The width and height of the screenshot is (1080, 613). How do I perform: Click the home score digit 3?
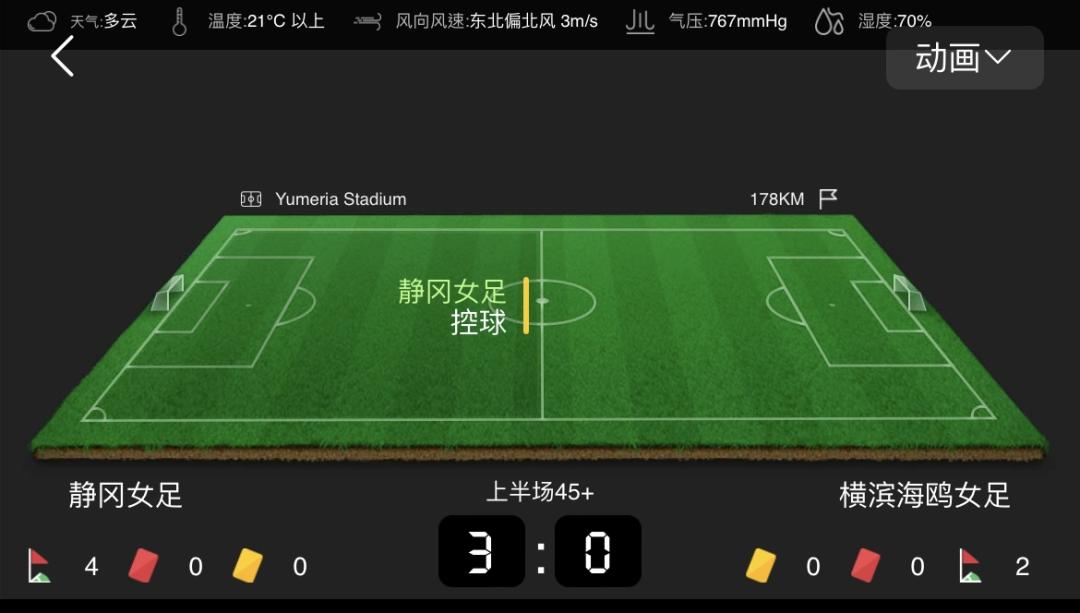(x=481, y=551)
